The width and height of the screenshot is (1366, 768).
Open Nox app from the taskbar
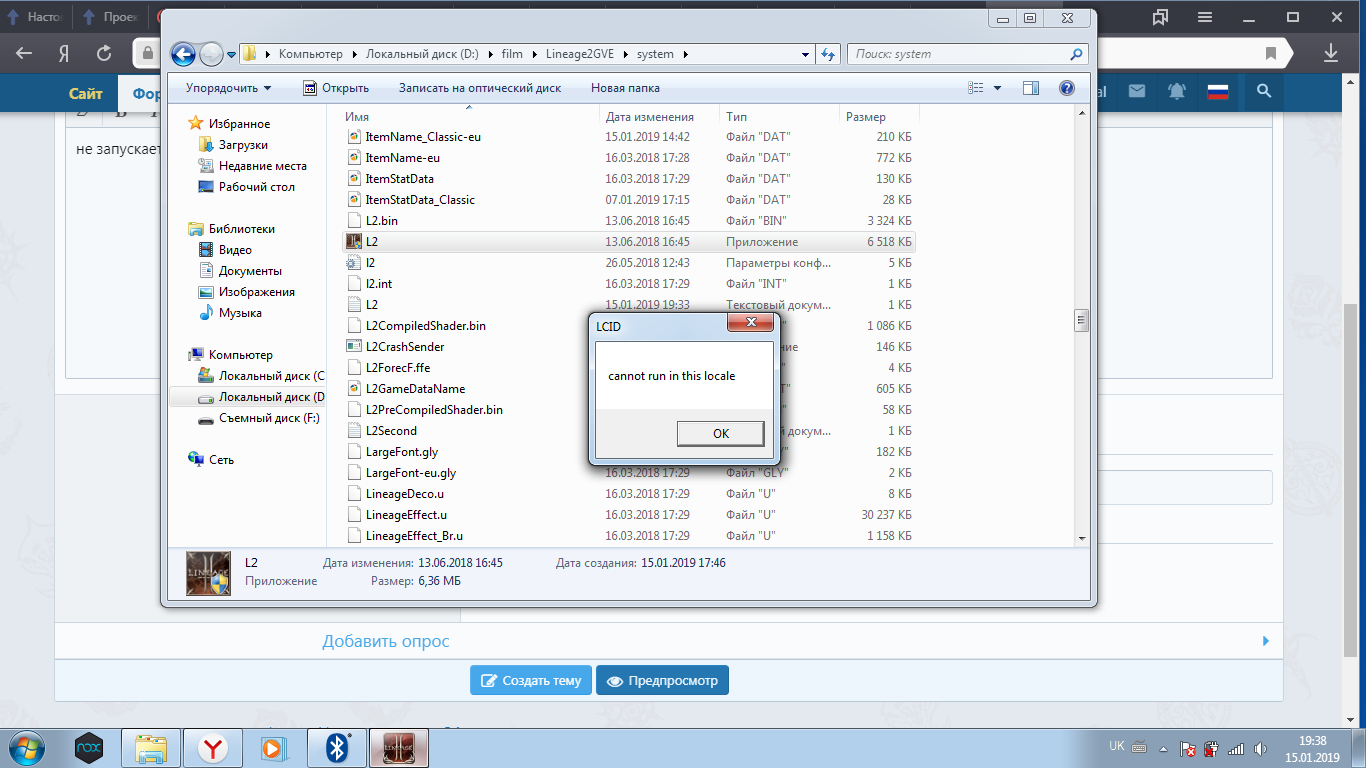[x=89, y=747]
